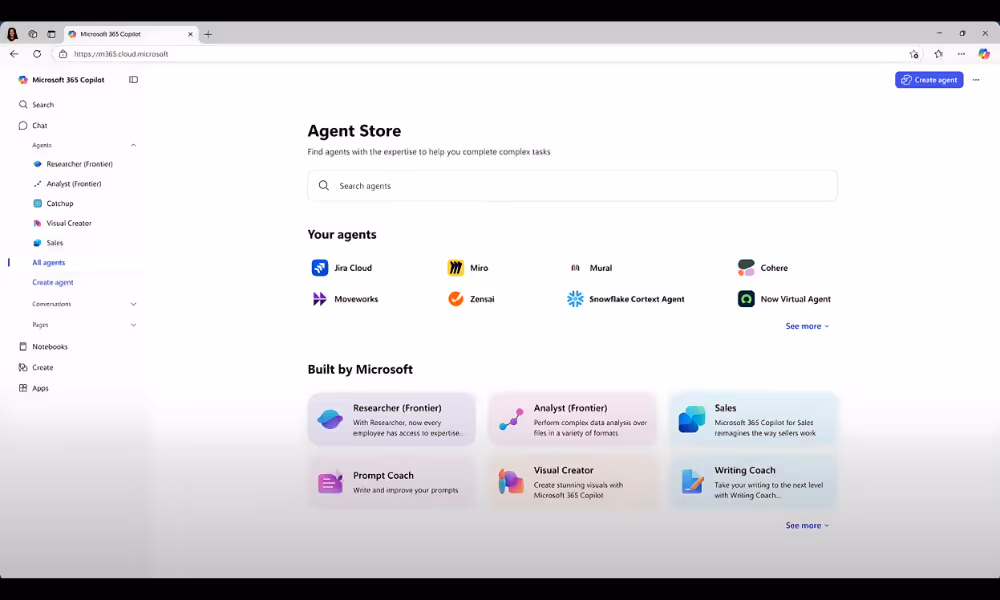Collapse the Agents section chevron
The image size is (1000, 600).
coord(133,145)
